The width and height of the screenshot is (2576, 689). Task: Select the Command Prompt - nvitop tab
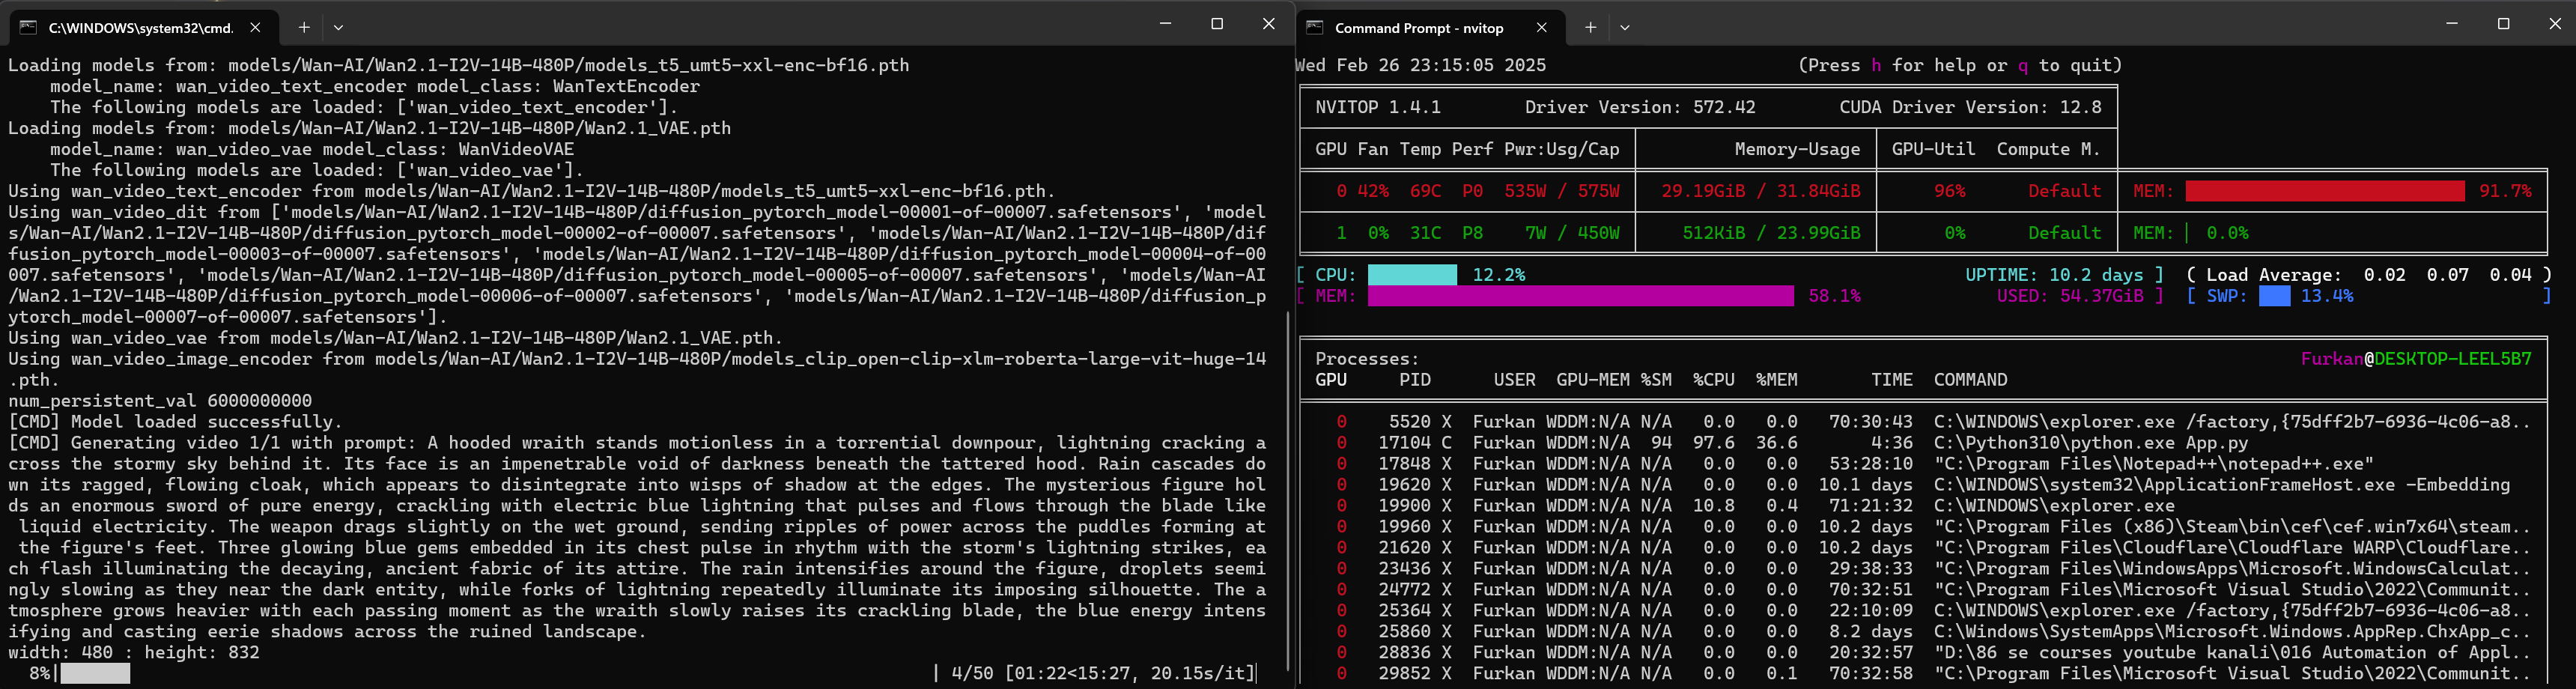click(1418, 28)
